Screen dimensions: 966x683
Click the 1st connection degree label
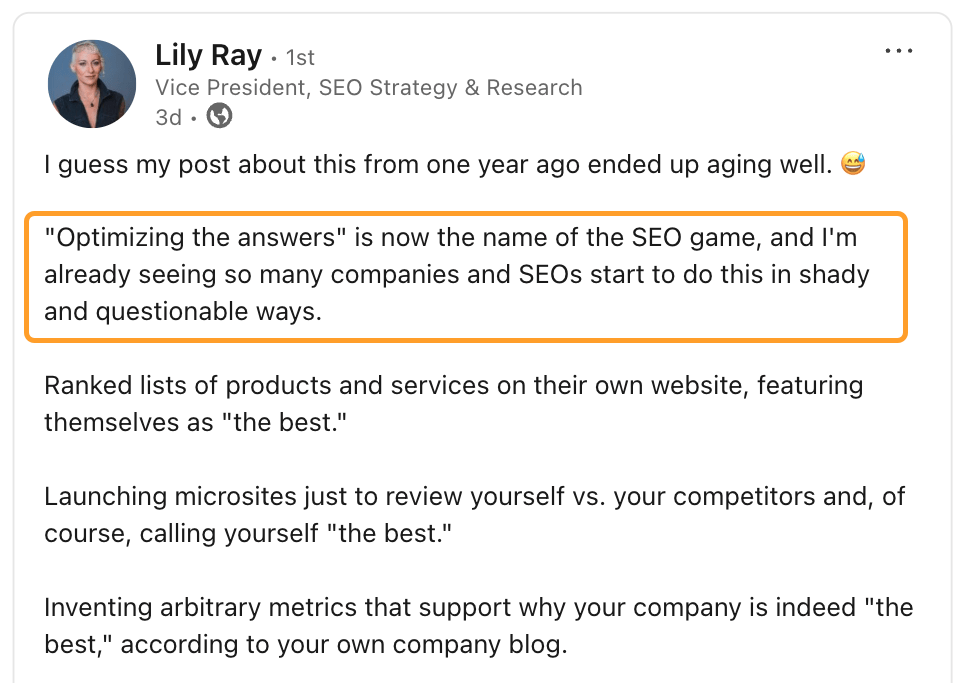click(x=300, y=57)
